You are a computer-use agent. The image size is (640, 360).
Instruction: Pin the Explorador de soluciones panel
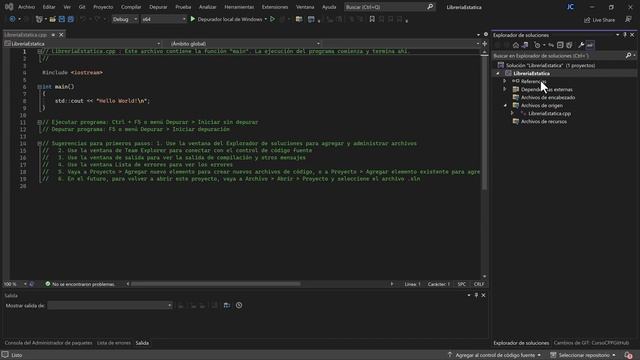[624, 35]
